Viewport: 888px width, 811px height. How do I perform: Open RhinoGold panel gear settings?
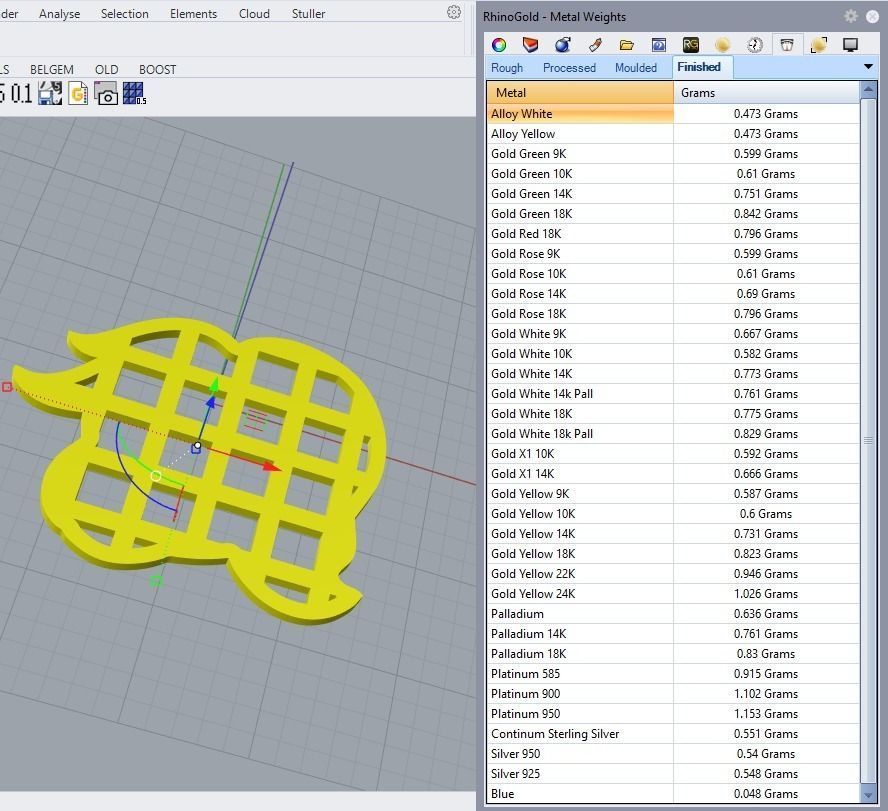coord(851,16)
